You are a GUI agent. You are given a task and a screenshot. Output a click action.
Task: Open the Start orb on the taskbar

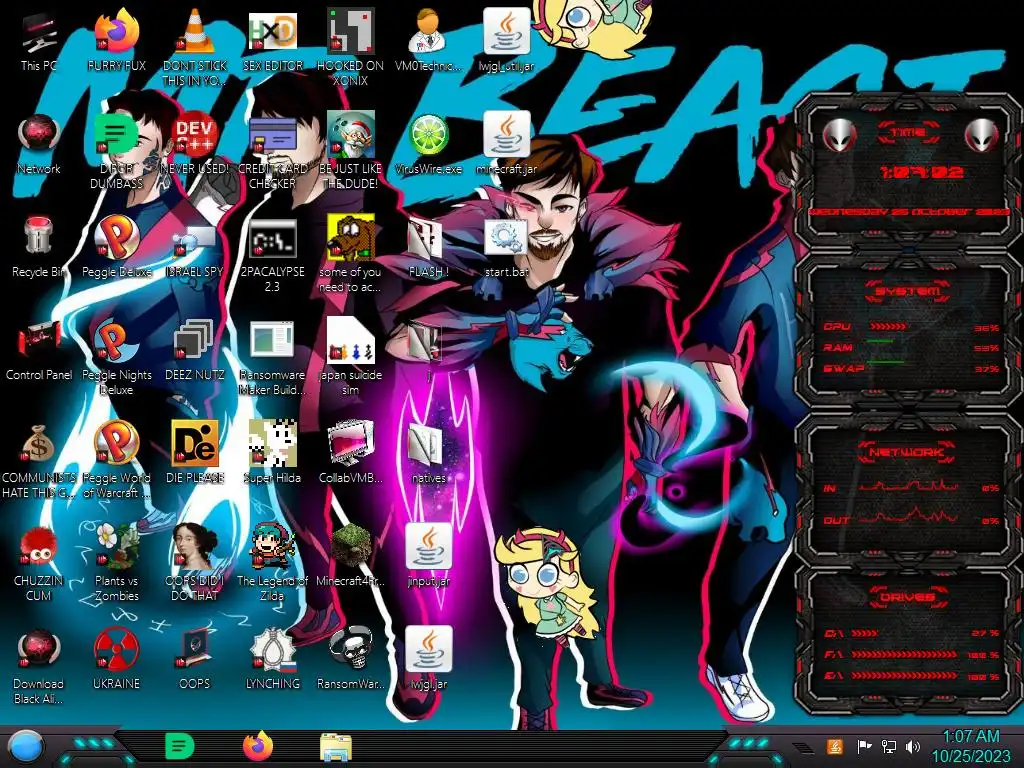click(26, 747)
